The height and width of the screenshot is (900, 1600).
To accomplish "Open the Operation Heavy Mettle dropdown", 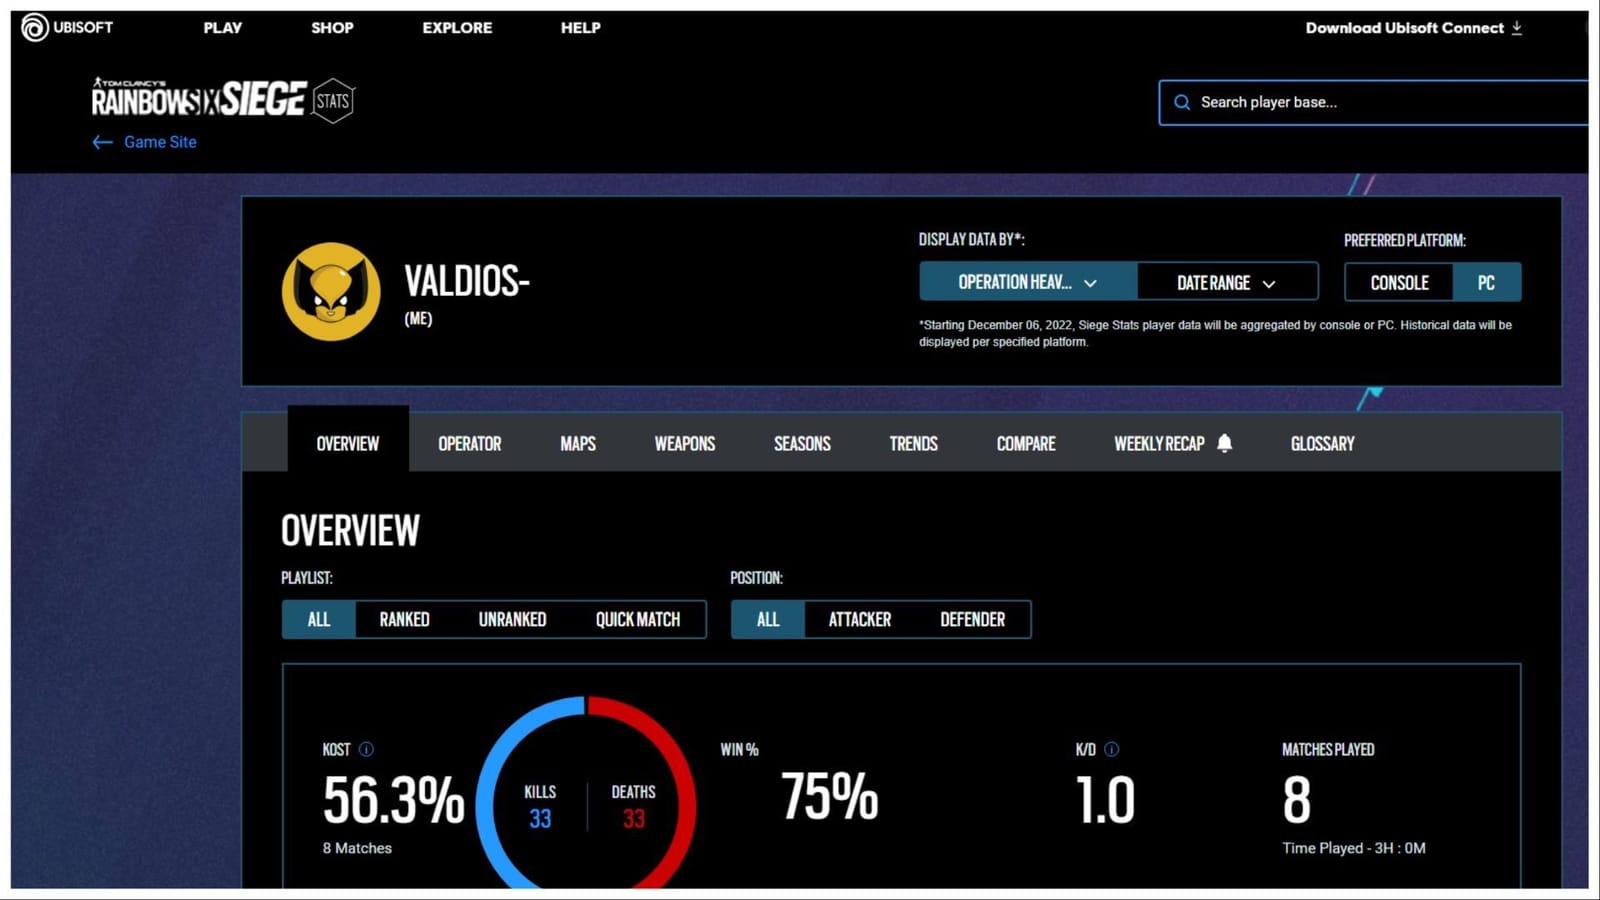I will [1028, 281].
